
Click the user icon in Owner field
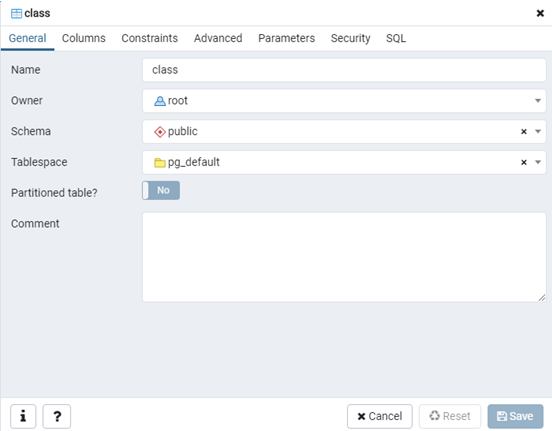[x=160, y=101]
